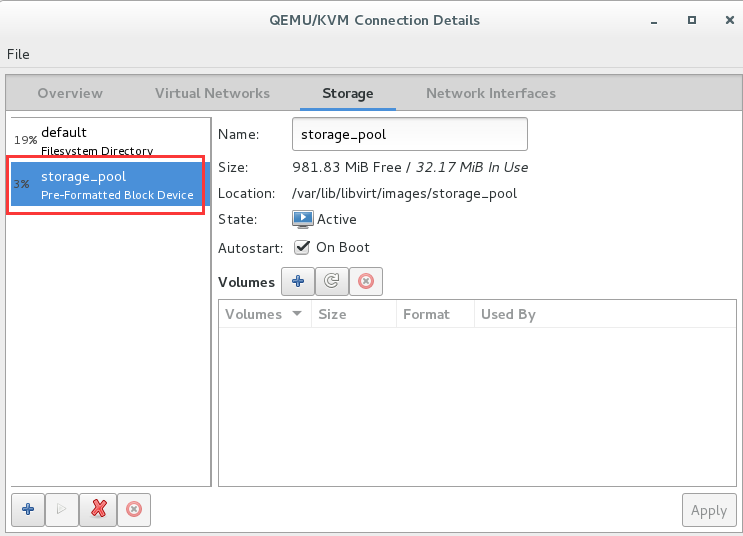Image resolution: width=743 pixels, height=536 pixels.
Task: Click the 3% usage label
Action: (21, 184)
